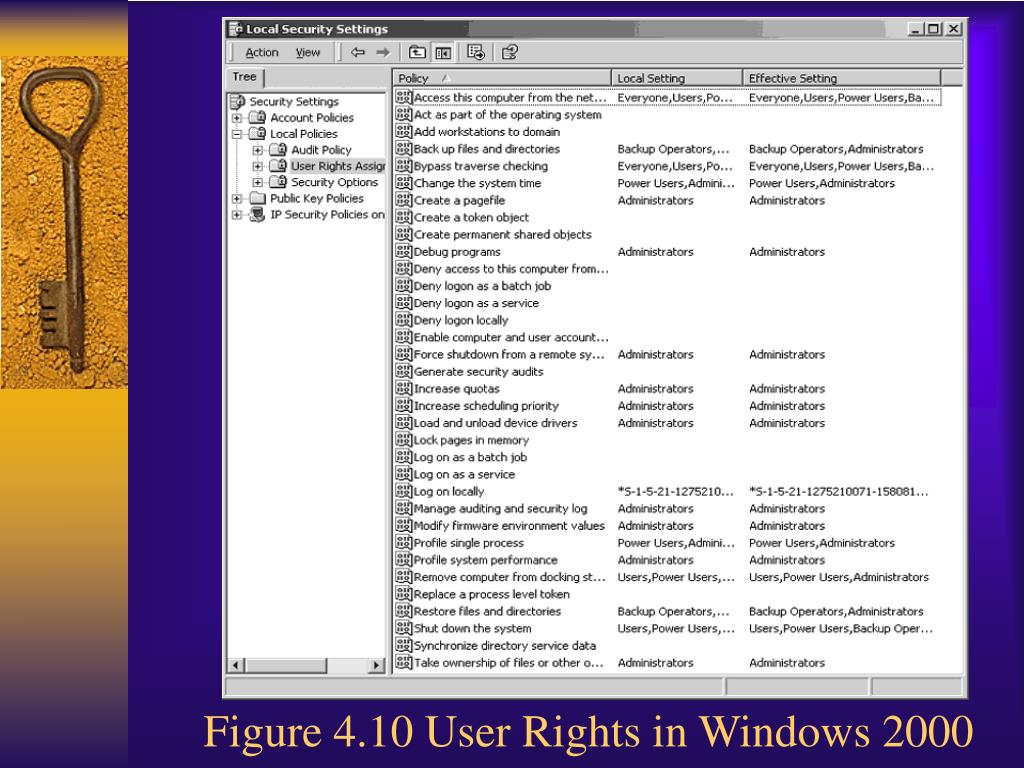Screen dimensions: 1024x768
Task: Click the Security Options folder icon
Action: click(279, 182)
